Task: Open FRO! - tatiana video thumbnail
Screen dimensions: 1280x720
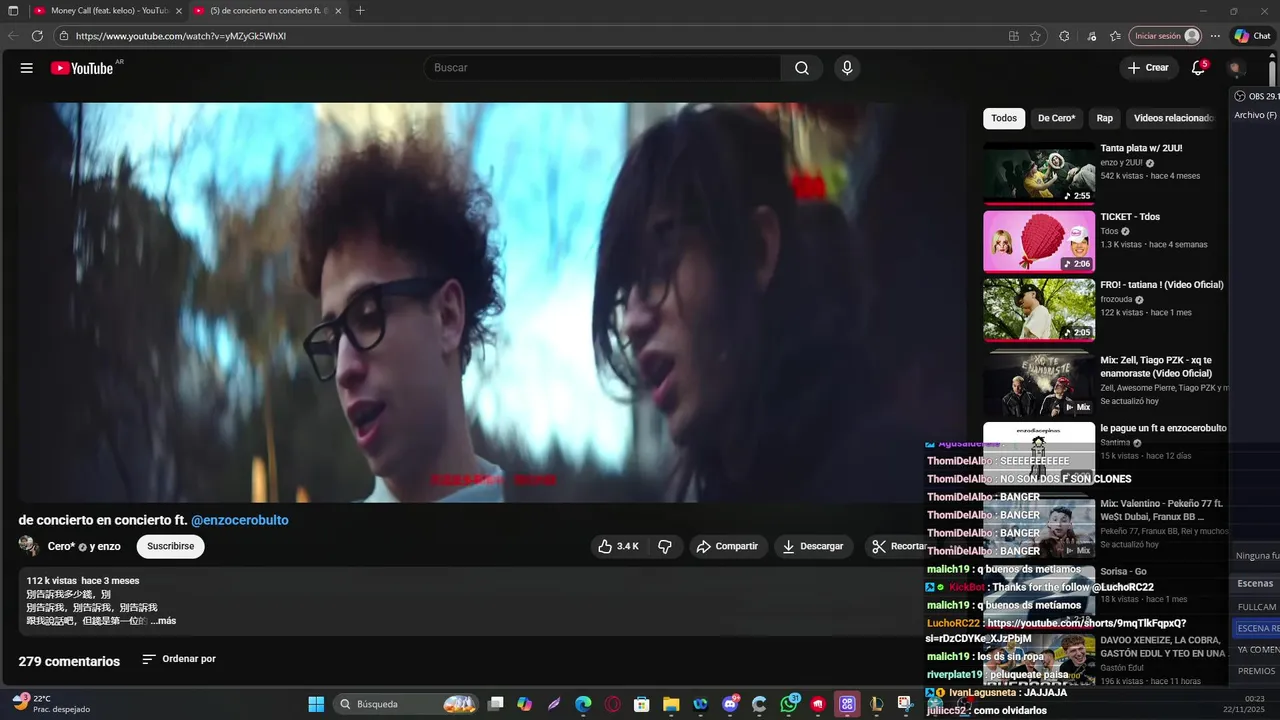Action: 1039,309
